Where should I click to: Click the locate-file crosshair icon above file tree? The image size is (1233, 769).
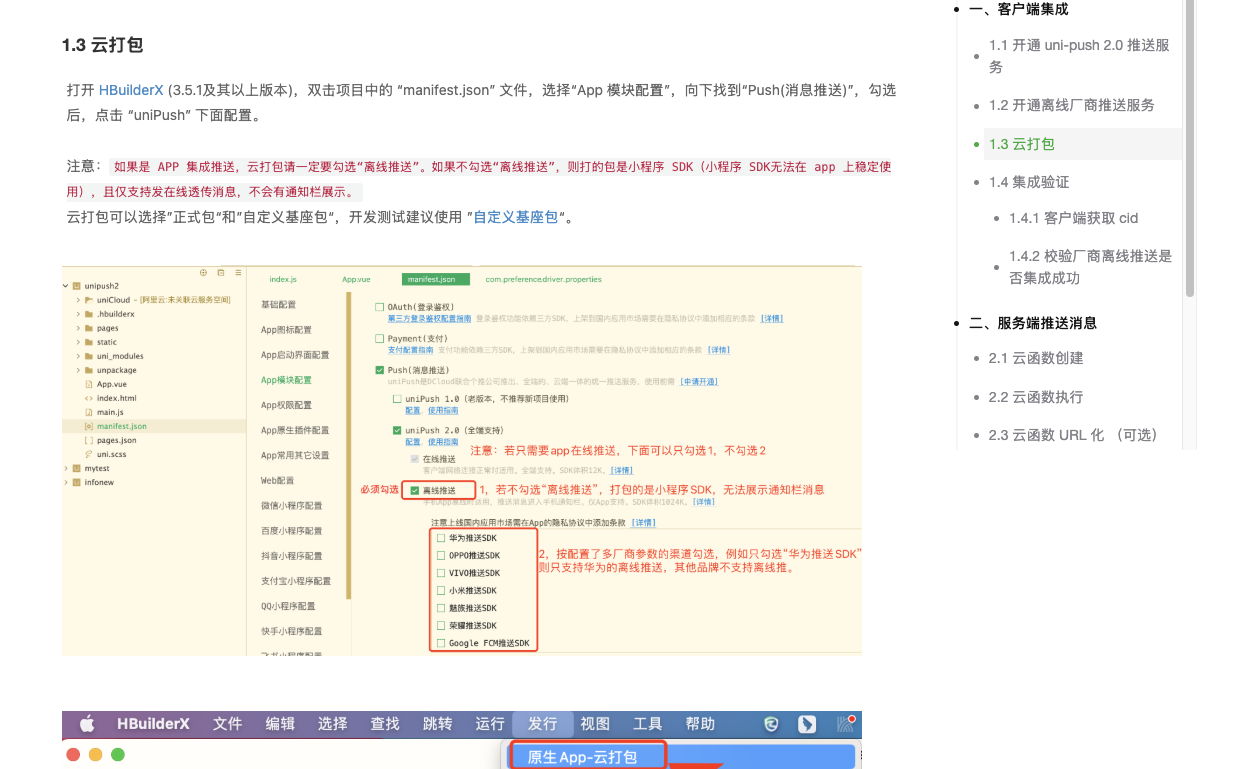204,272
